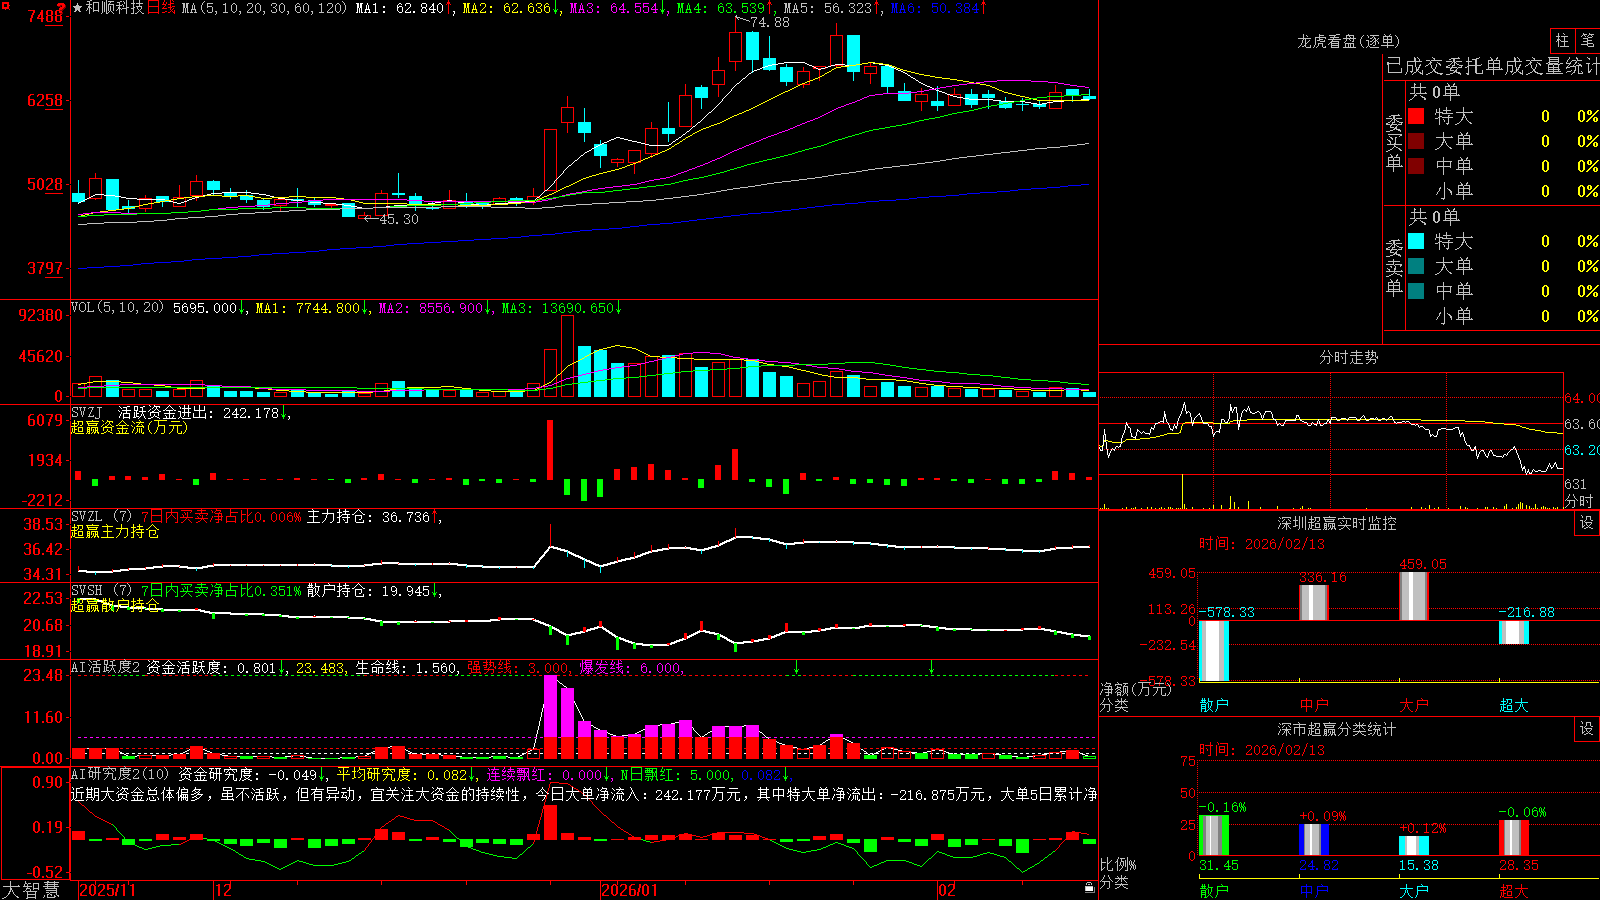
Task: Click the dark red 大单 buy-order swatch
Action: point(1416,141)
